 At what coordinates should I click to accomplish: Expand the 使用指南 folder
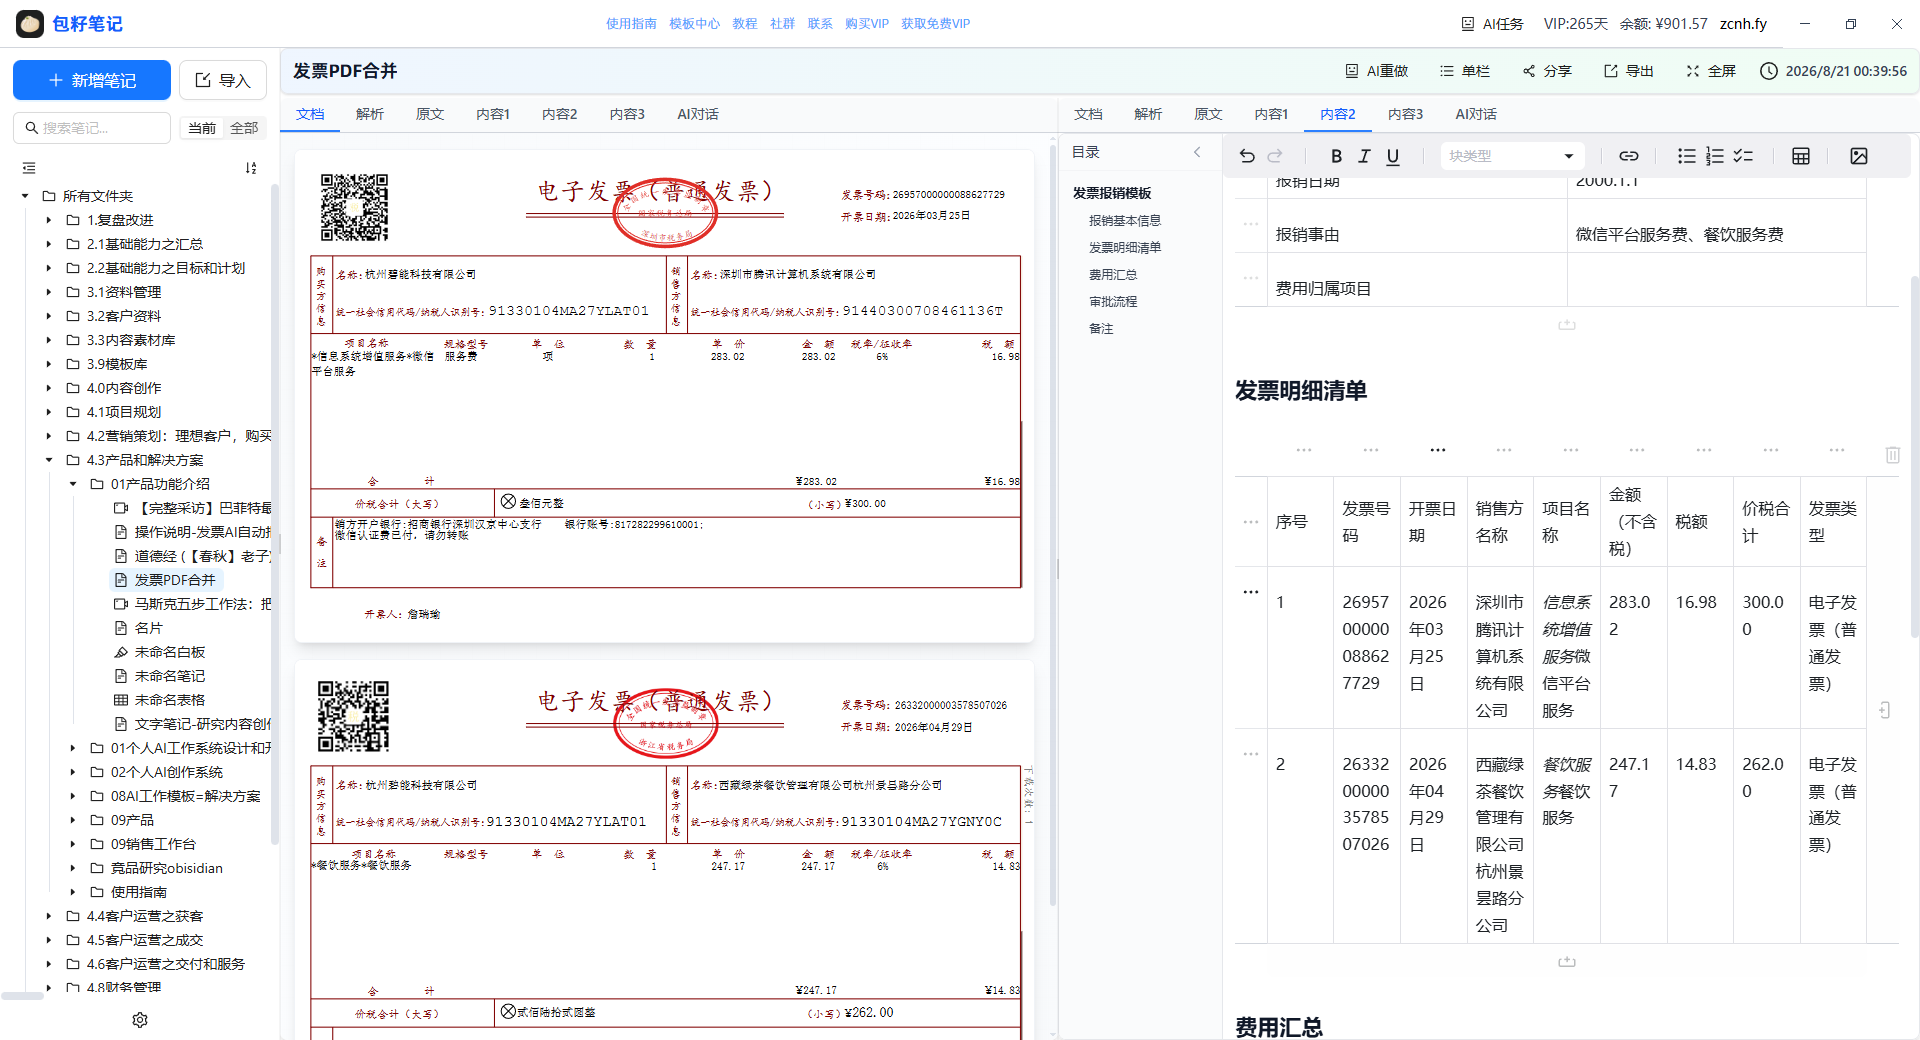coord(73,892)
